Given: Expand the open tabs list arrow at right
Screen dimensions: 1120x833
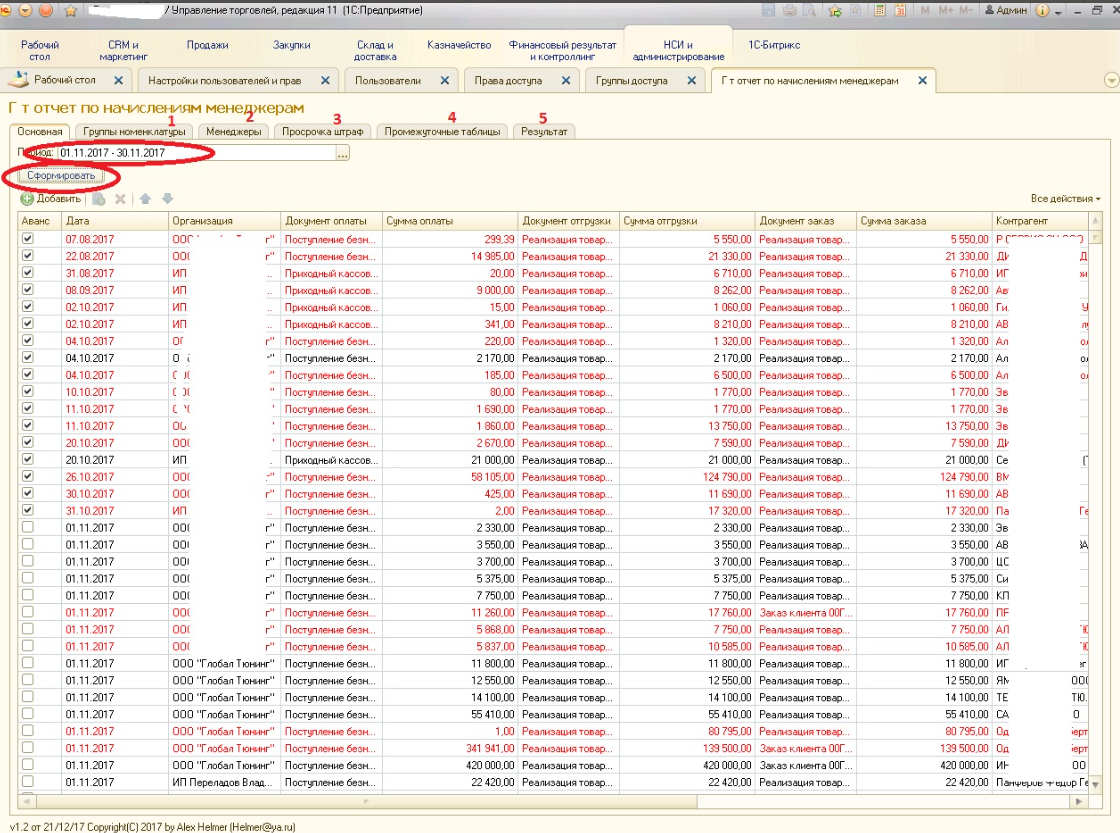Looking at the screenshot, I should [x=1111, y=80].
